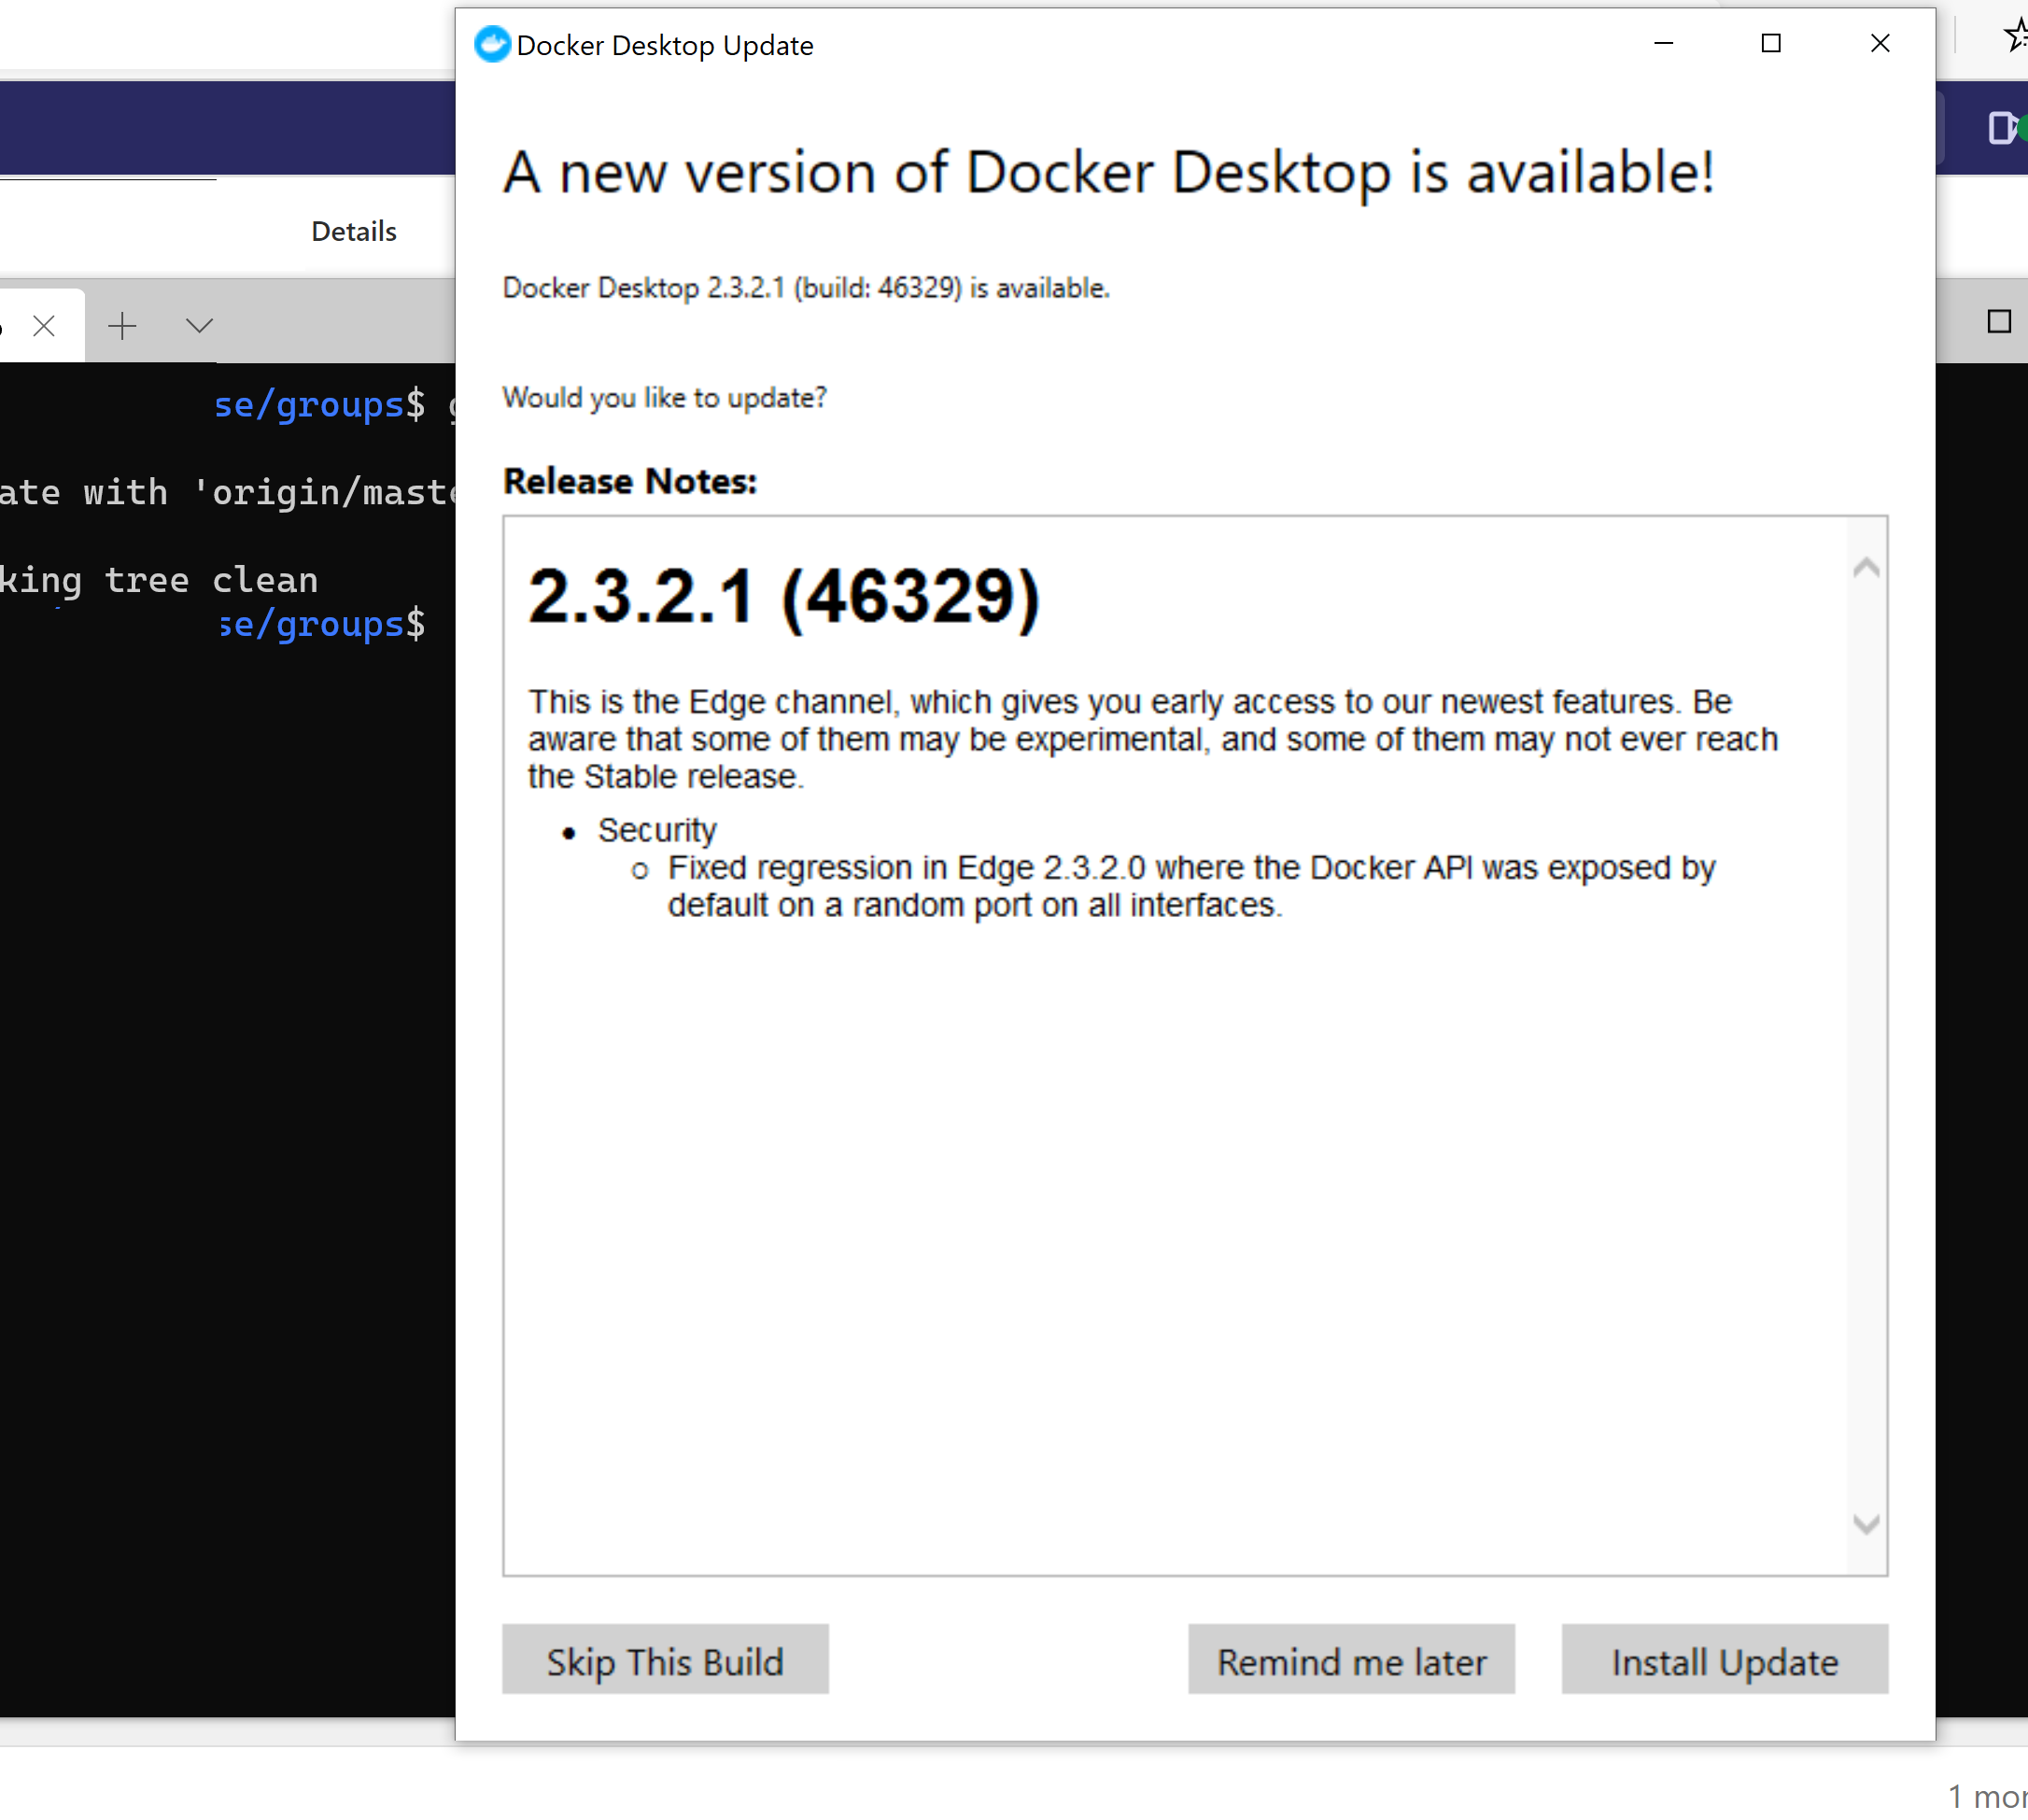Click the Docker whale logo in the title bar
Image resolution: width=2028 pixels, height=1820 pixels.
pos(491,45)
